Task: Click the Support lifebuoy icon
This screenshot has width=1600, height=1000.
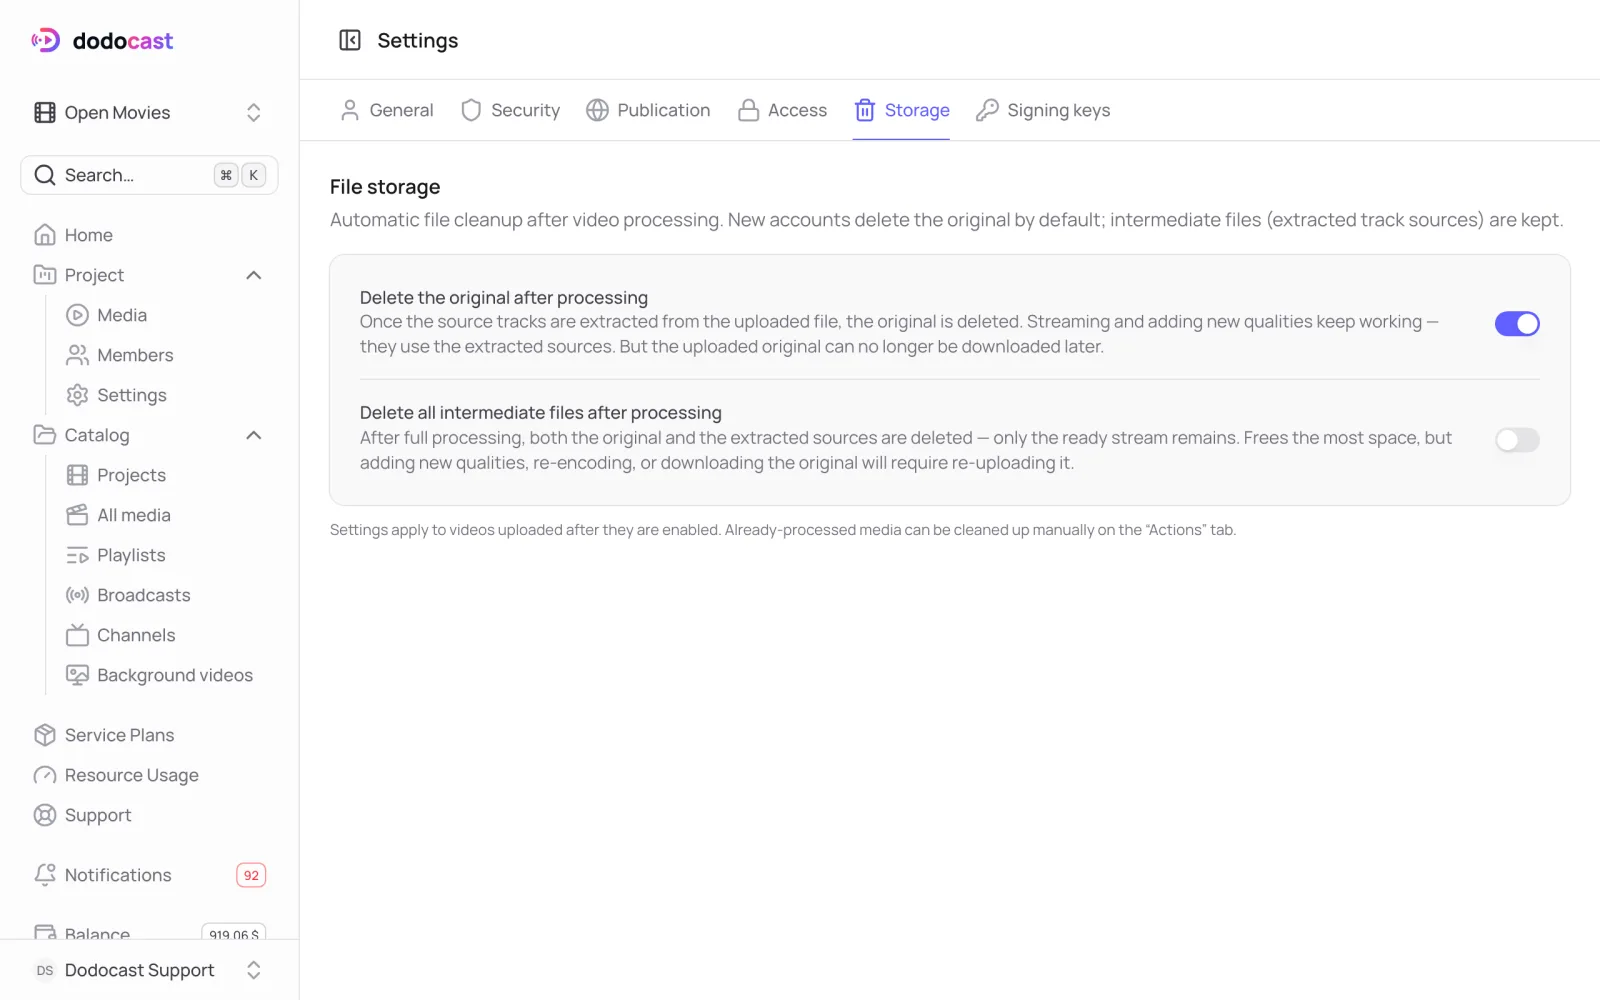Action: point(45,815)
